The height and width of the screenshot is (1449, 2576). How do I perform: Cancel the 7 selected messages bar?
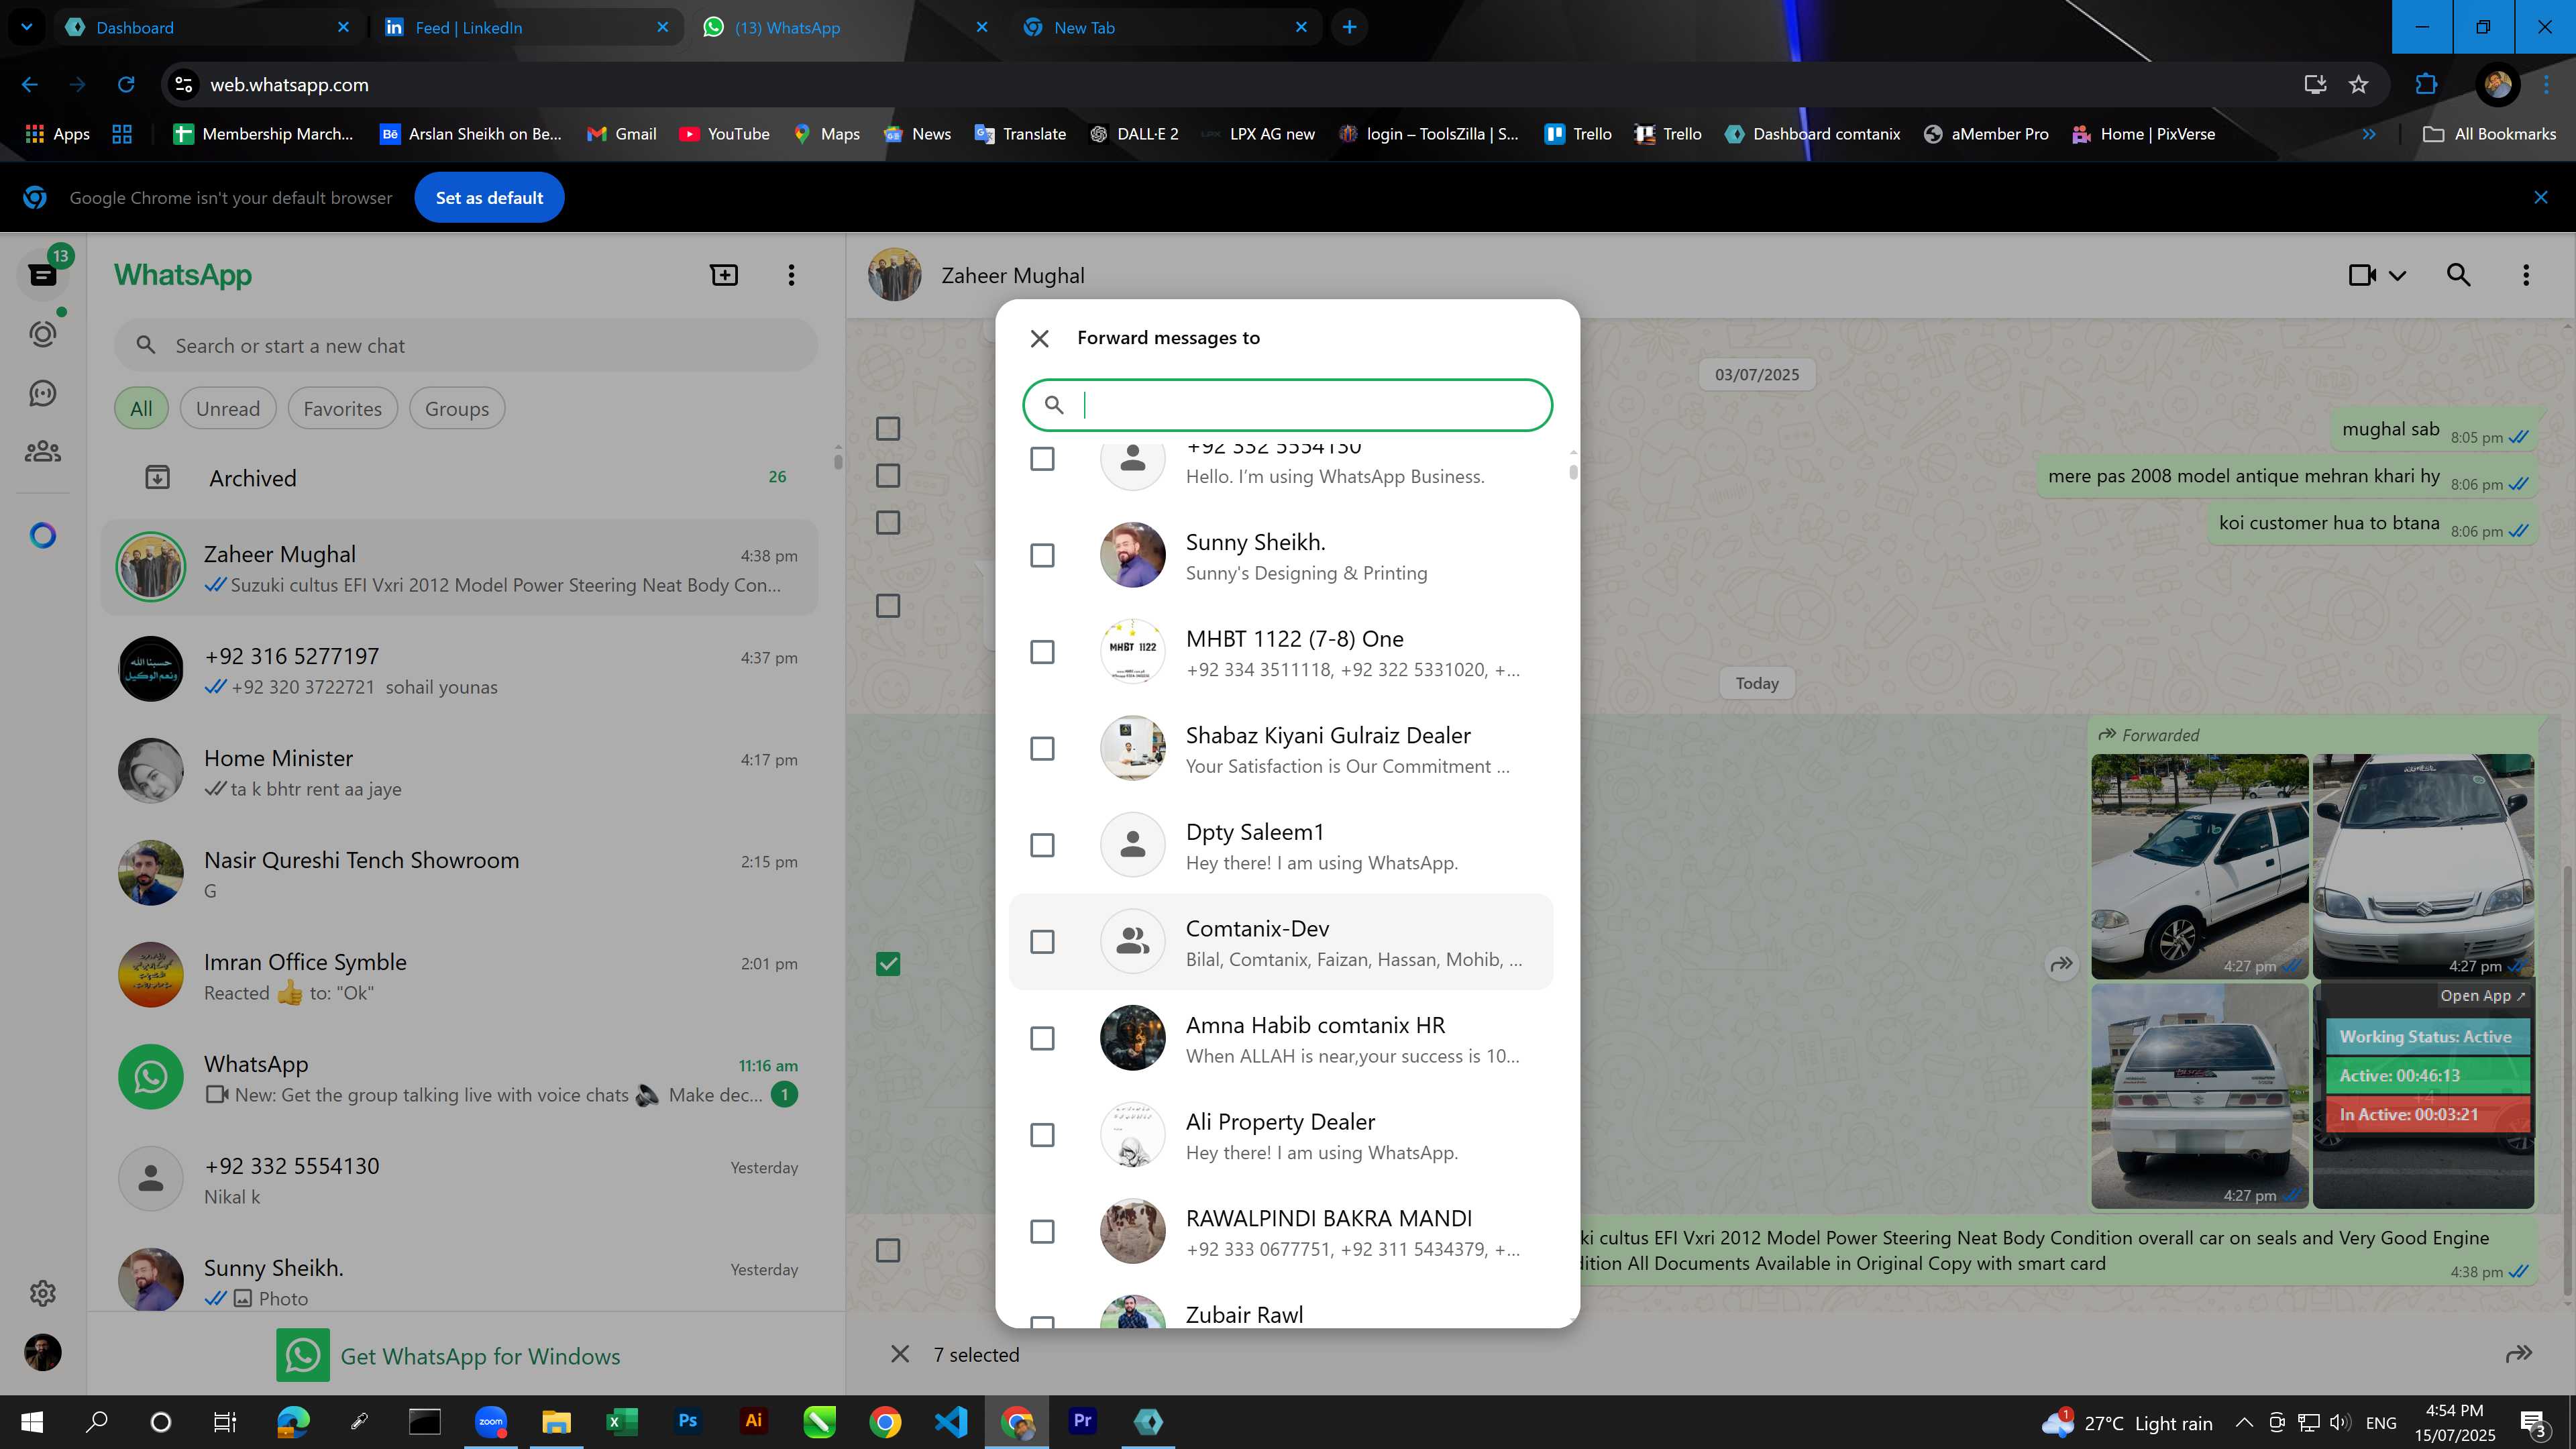point(900,1354)
